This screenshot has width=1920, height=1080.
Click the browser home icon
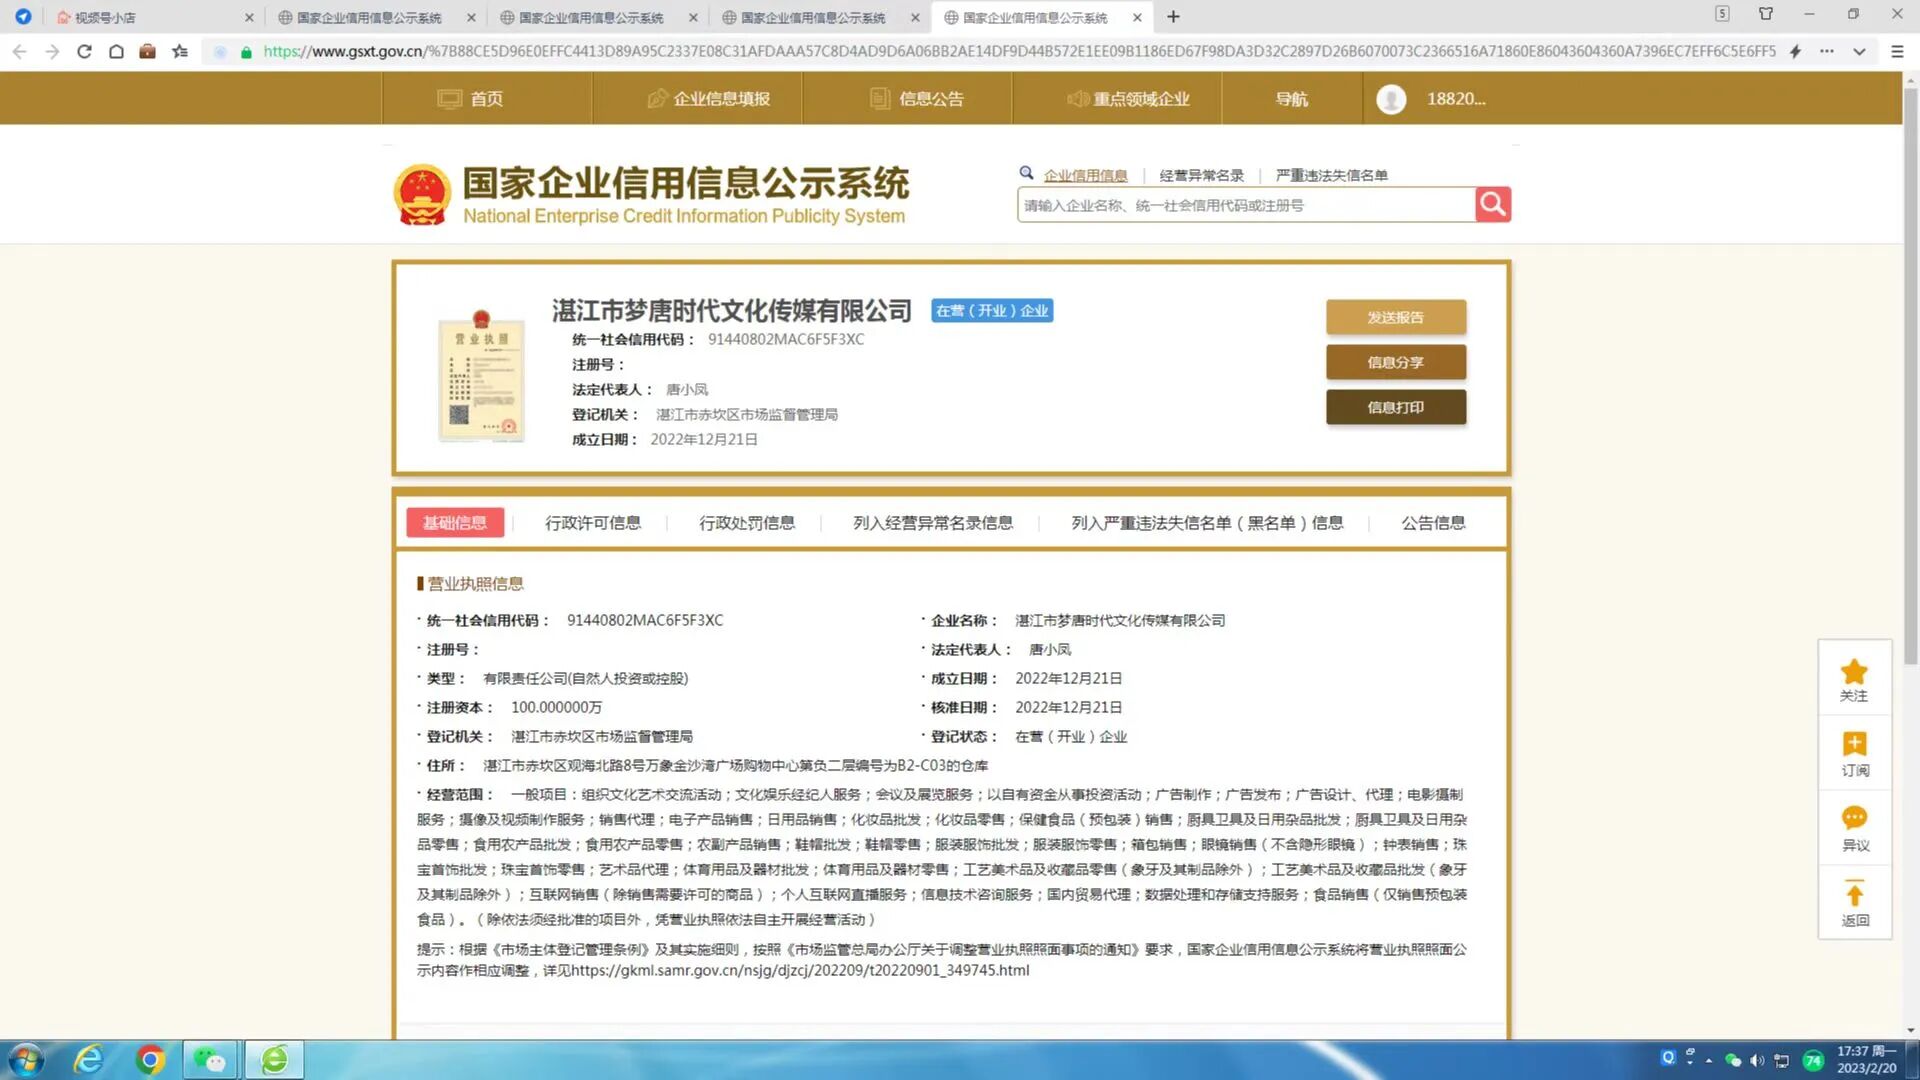point(116,51)
